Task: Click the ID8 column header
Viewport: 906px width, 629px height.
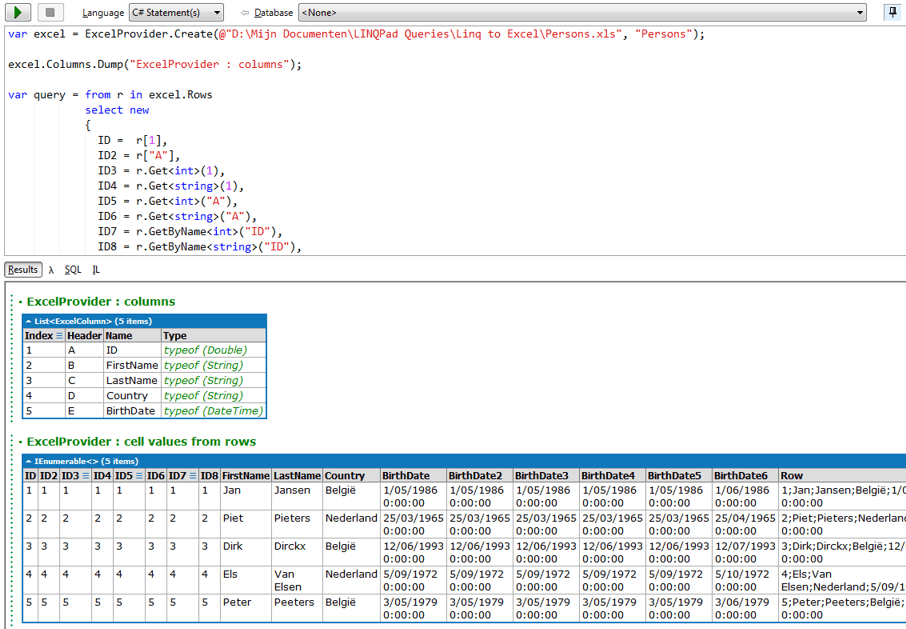Action: tap(209, 476)
